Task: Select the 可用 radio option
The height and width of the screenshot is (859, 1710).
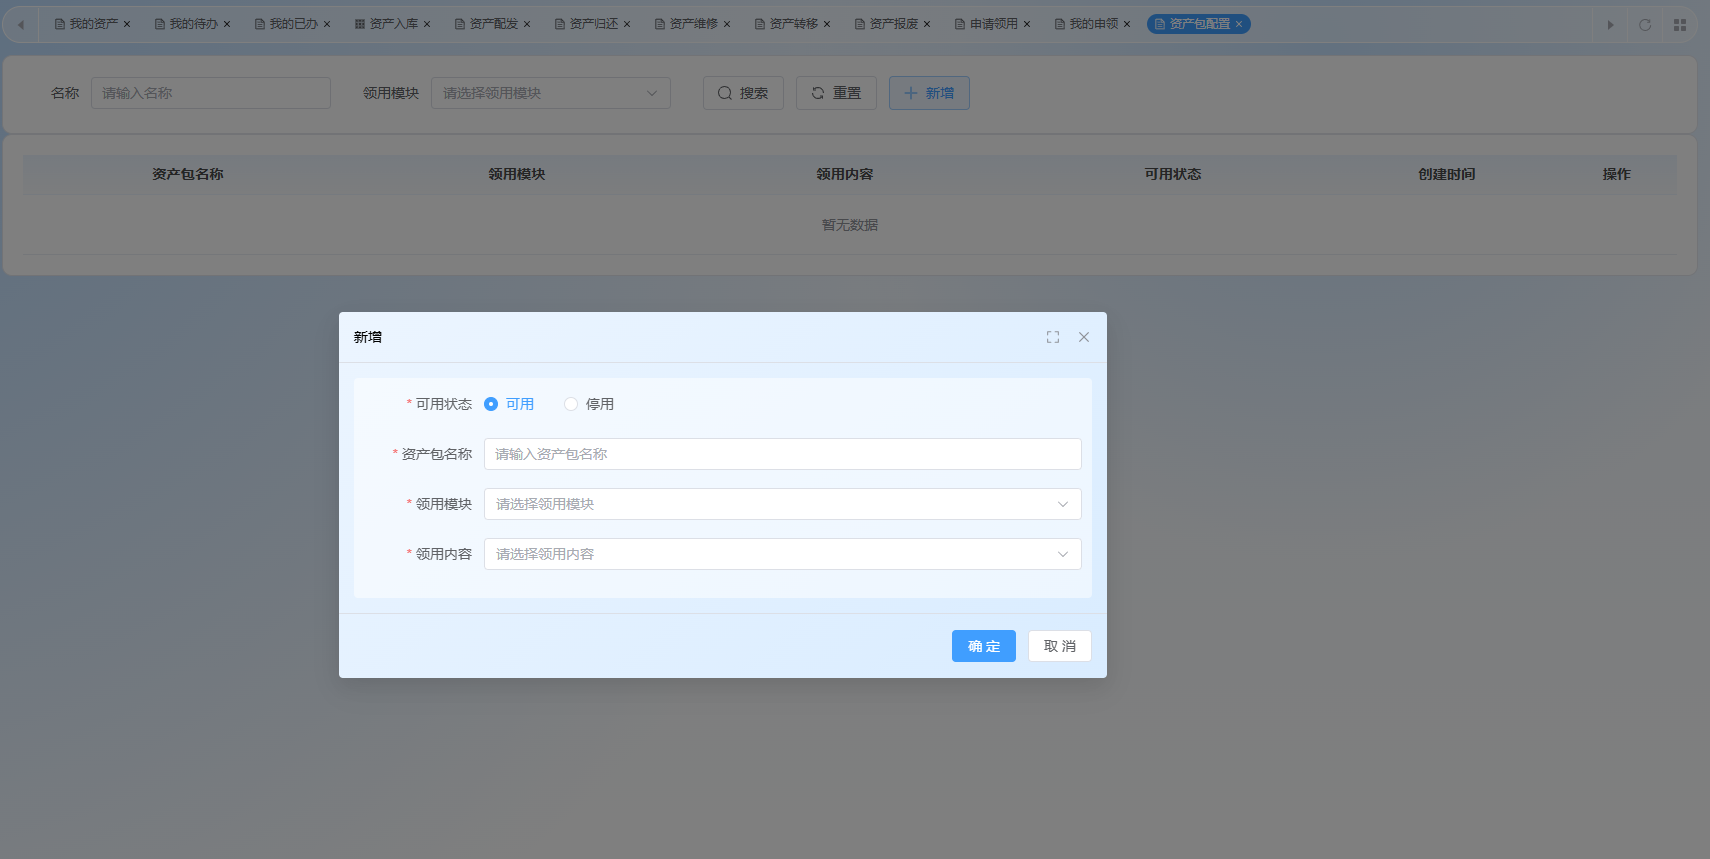Action: [x=509, y=404]
